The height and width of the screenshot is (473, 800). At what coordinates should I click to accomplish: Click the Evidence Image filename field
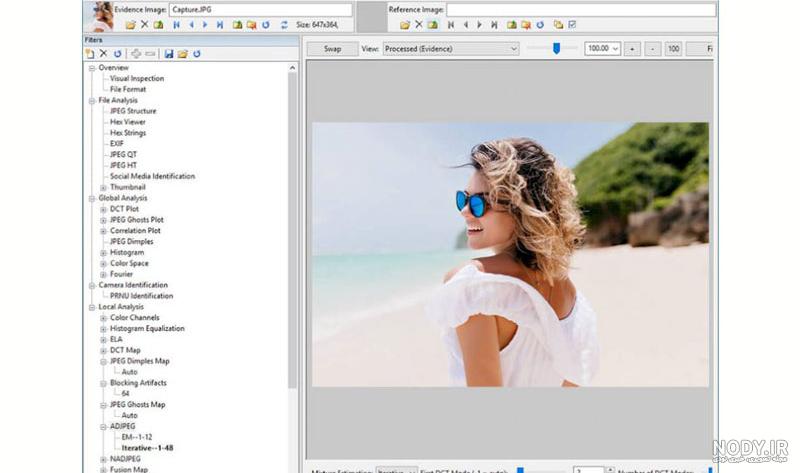pos(261,10)
